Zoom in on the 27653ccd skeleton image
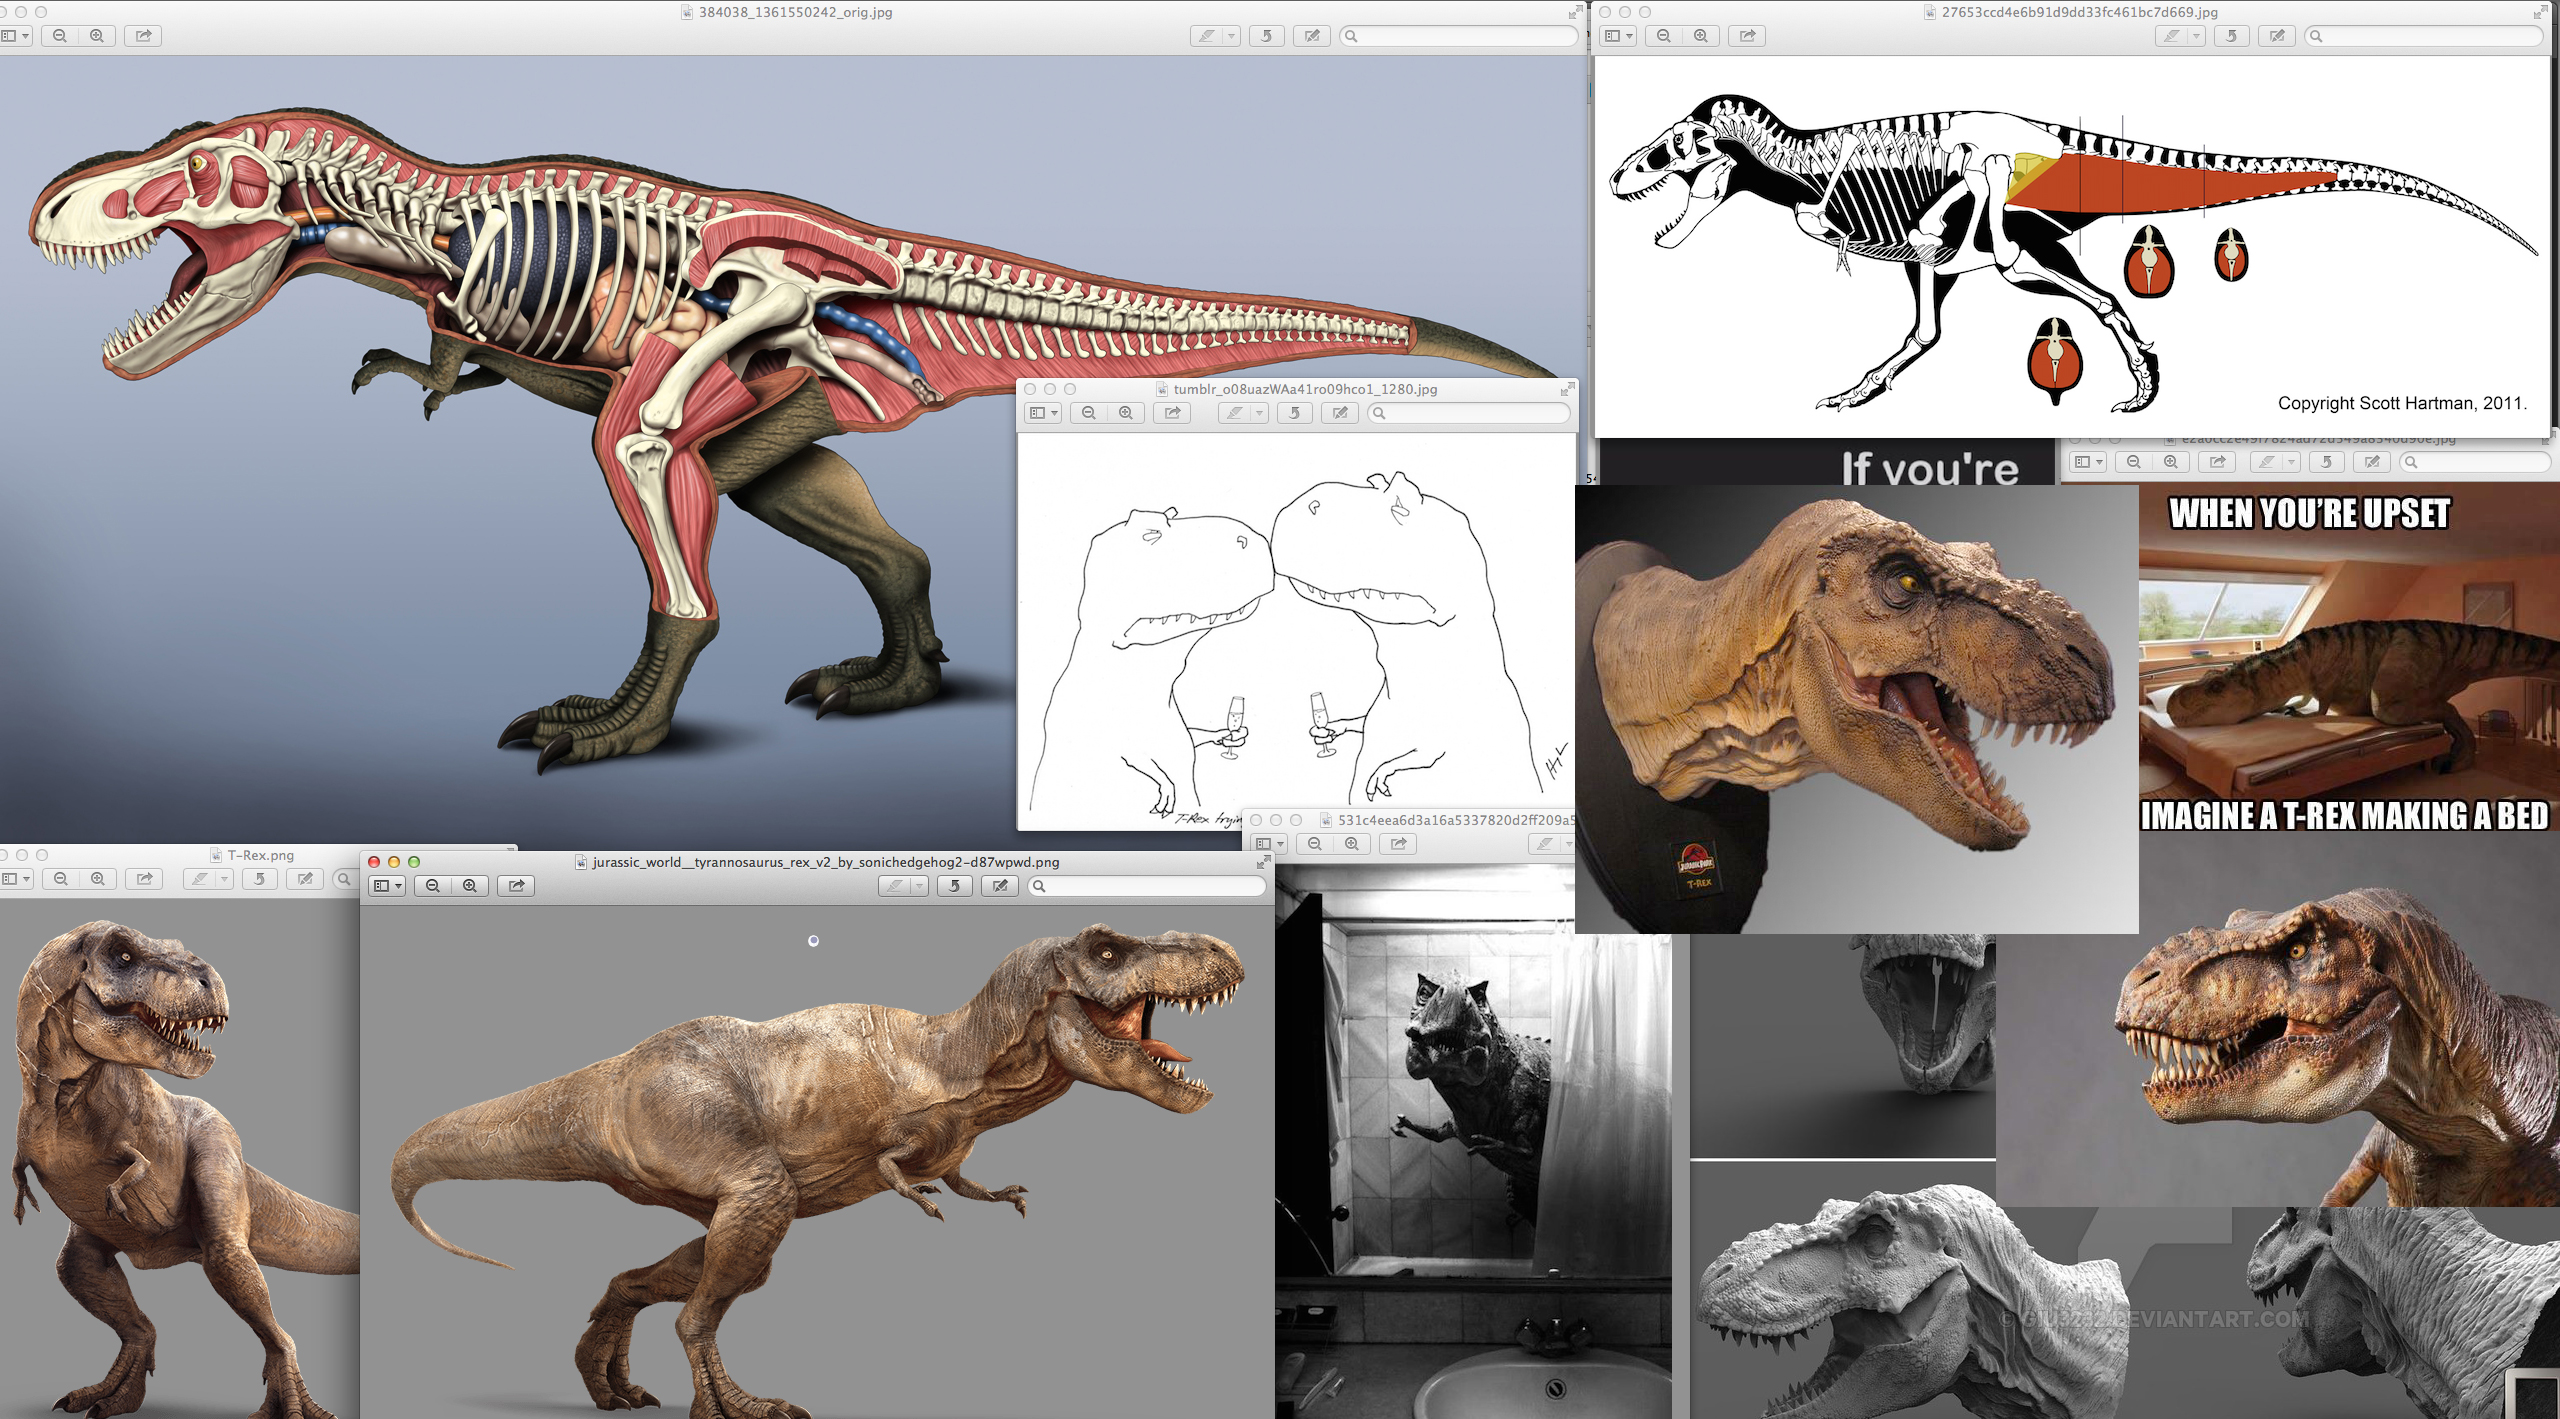The width and height of the screenshot is (2560, 1419). point(1701,36)
